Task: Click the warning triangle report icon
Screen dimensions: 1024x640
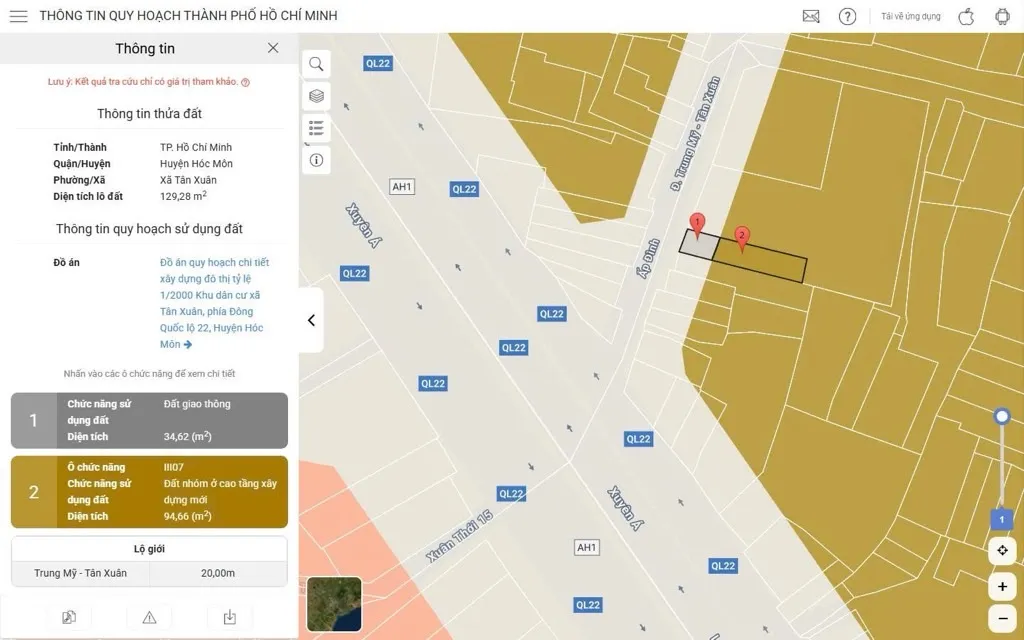Action: click(x=149, y=617)
